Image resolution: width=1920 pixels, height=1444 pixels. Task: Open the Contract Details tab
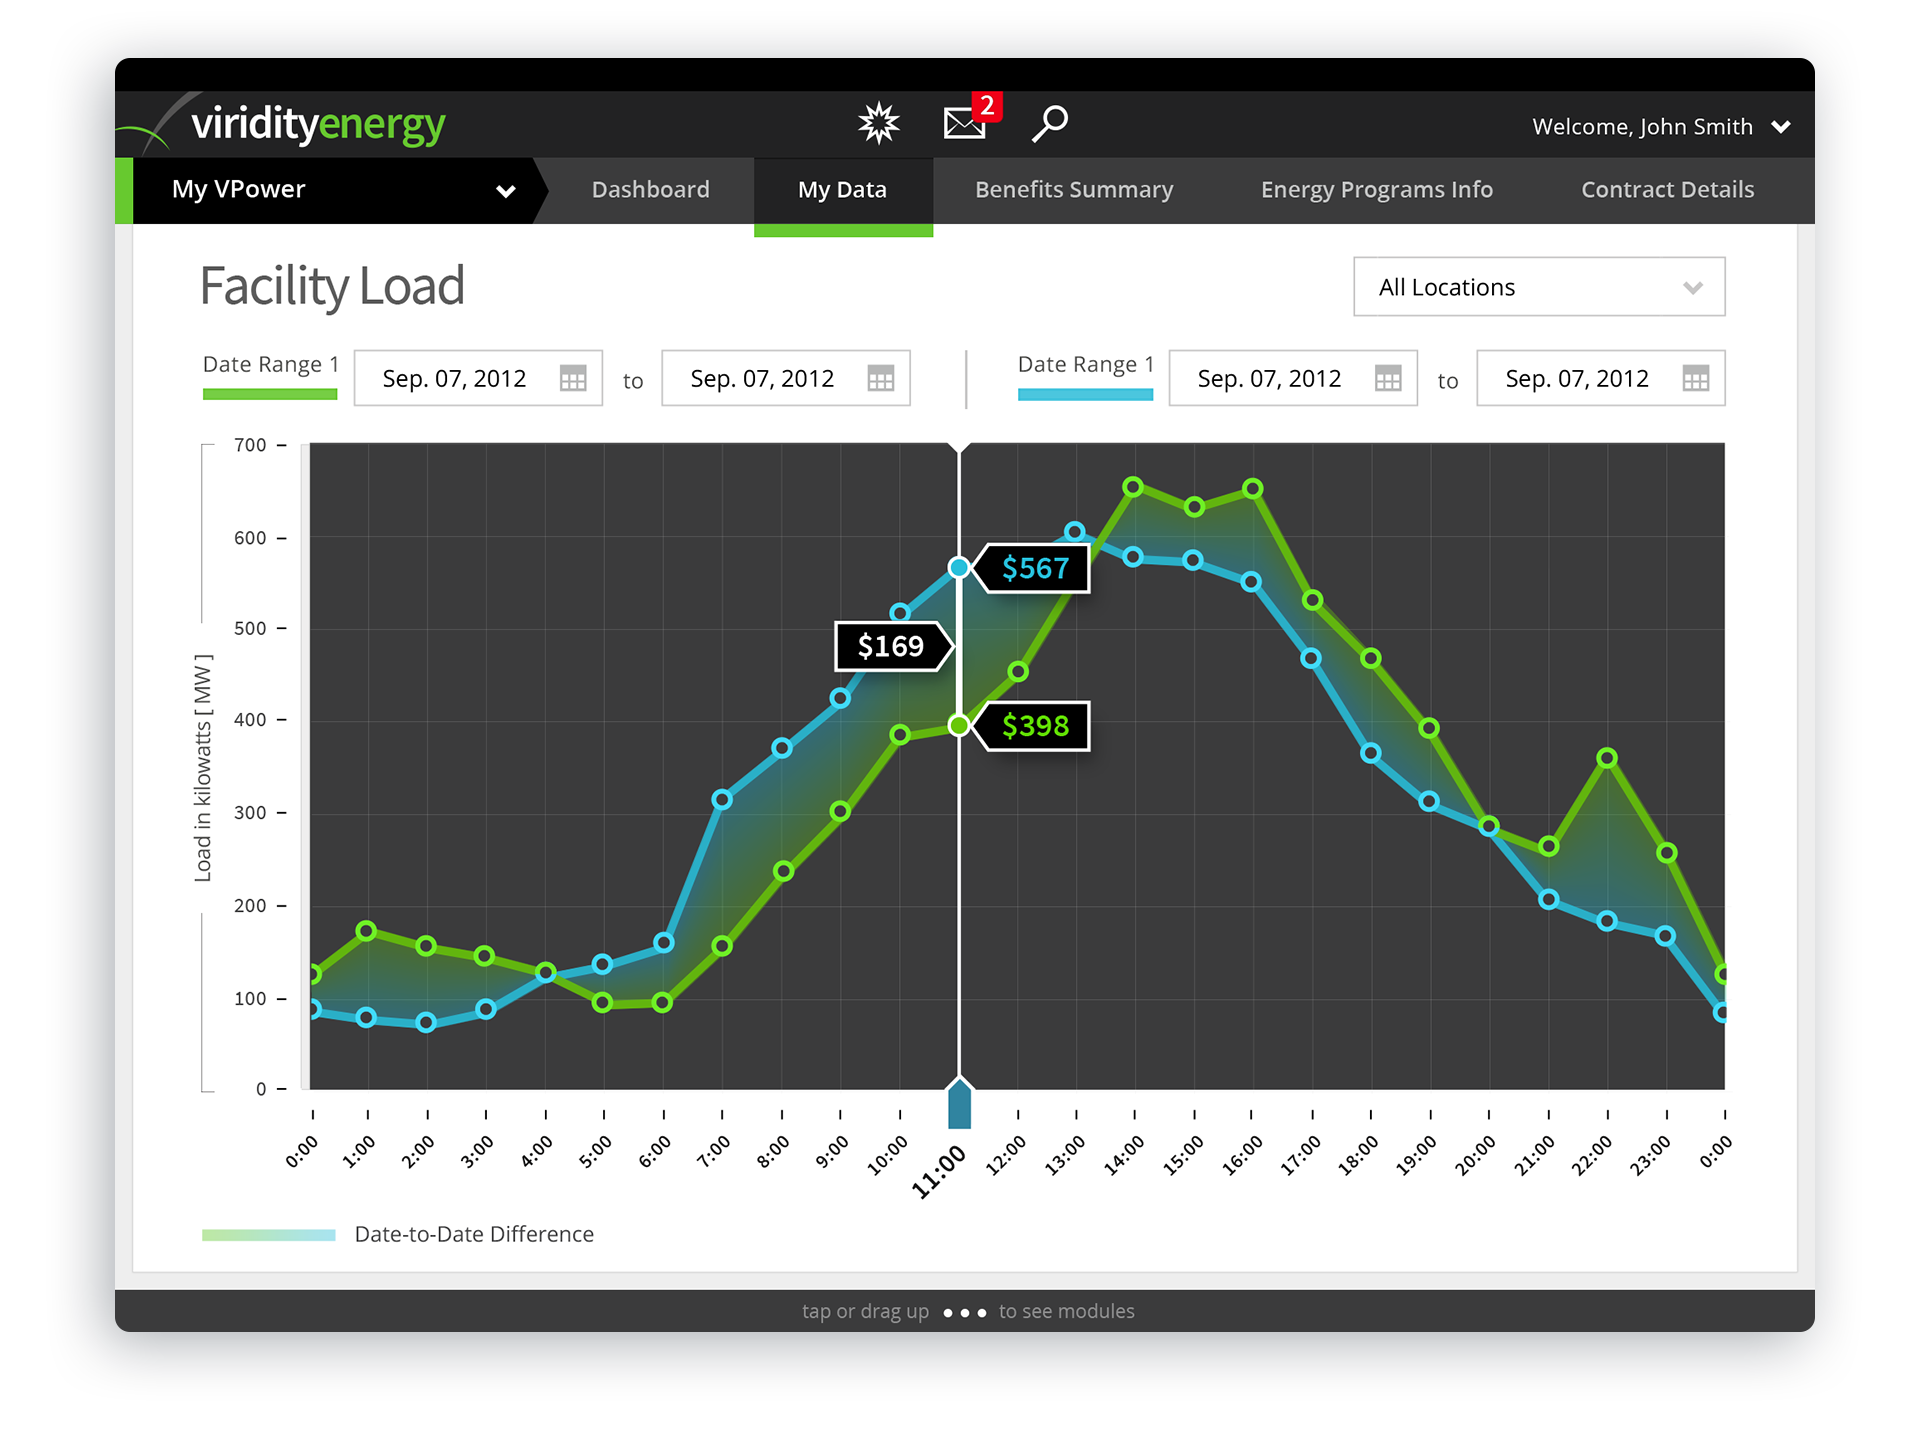click(1667, 190)
